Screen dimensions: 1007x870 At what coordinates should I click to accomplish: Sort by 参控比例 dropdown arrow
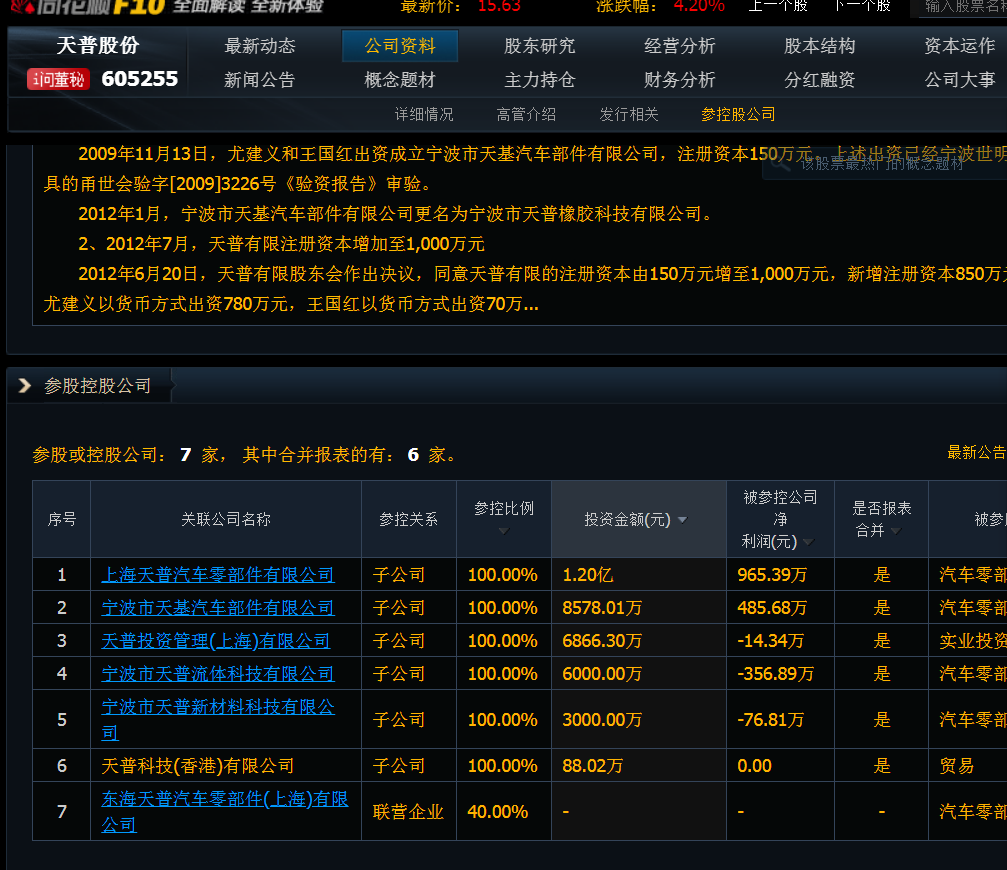504,531
